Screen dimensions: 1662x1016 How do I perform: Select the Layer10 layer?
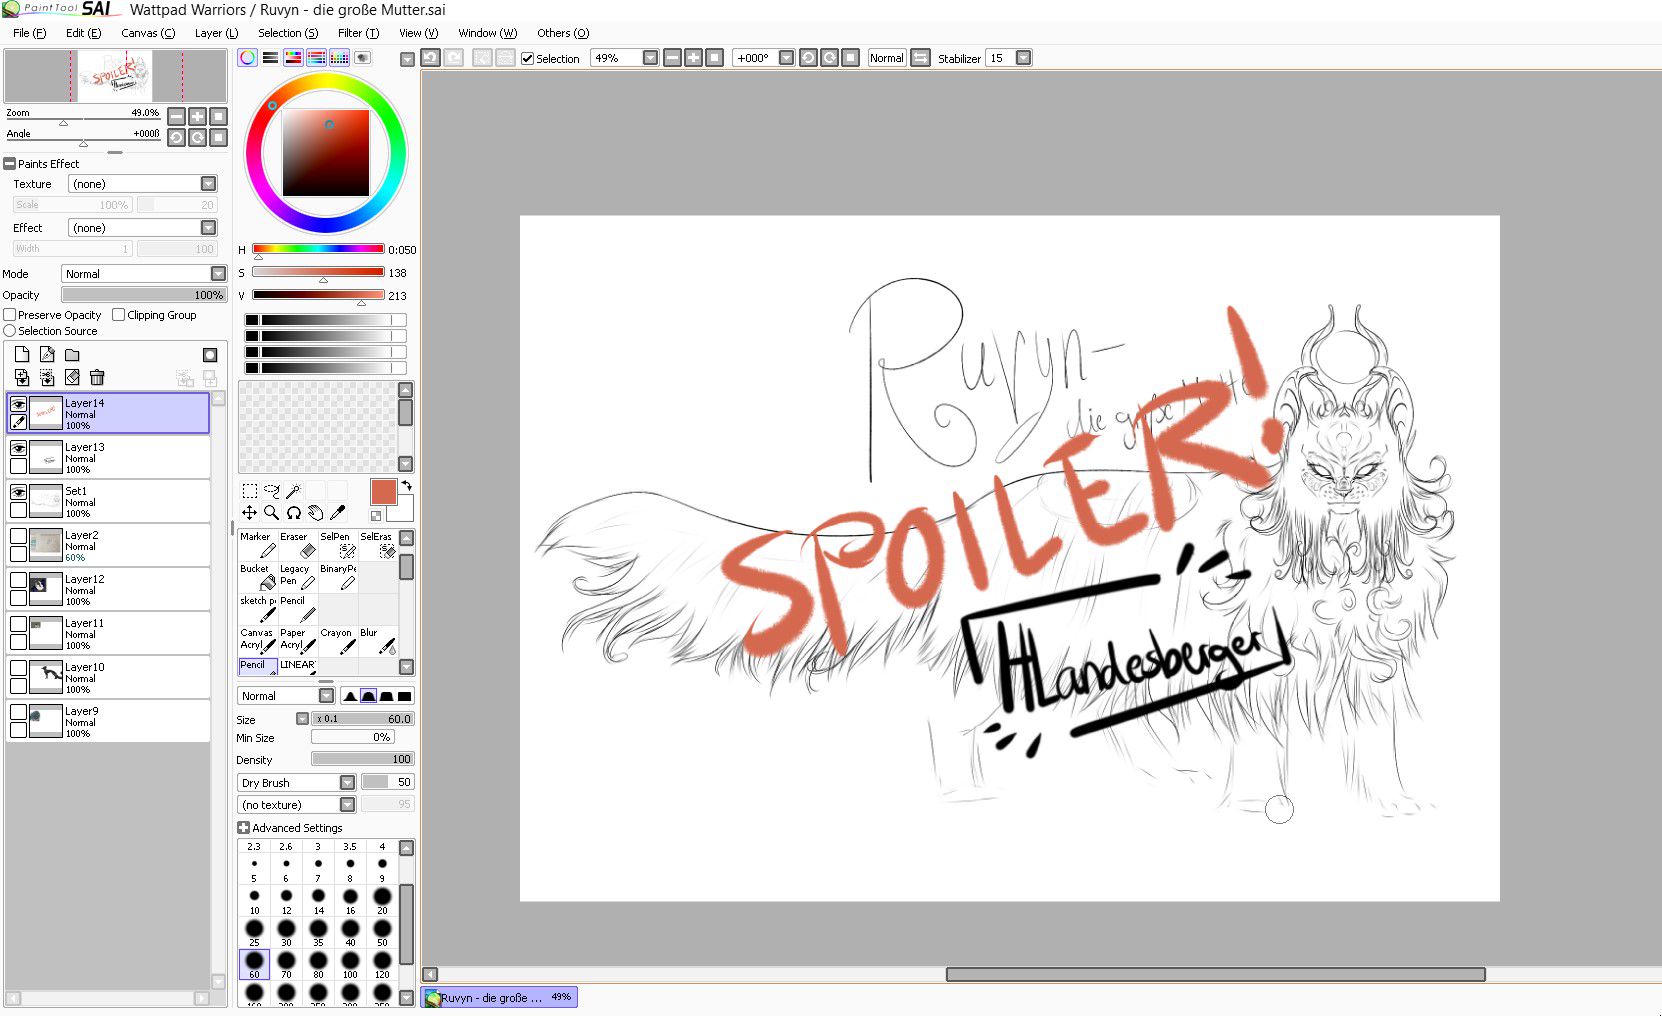point(108,678)
